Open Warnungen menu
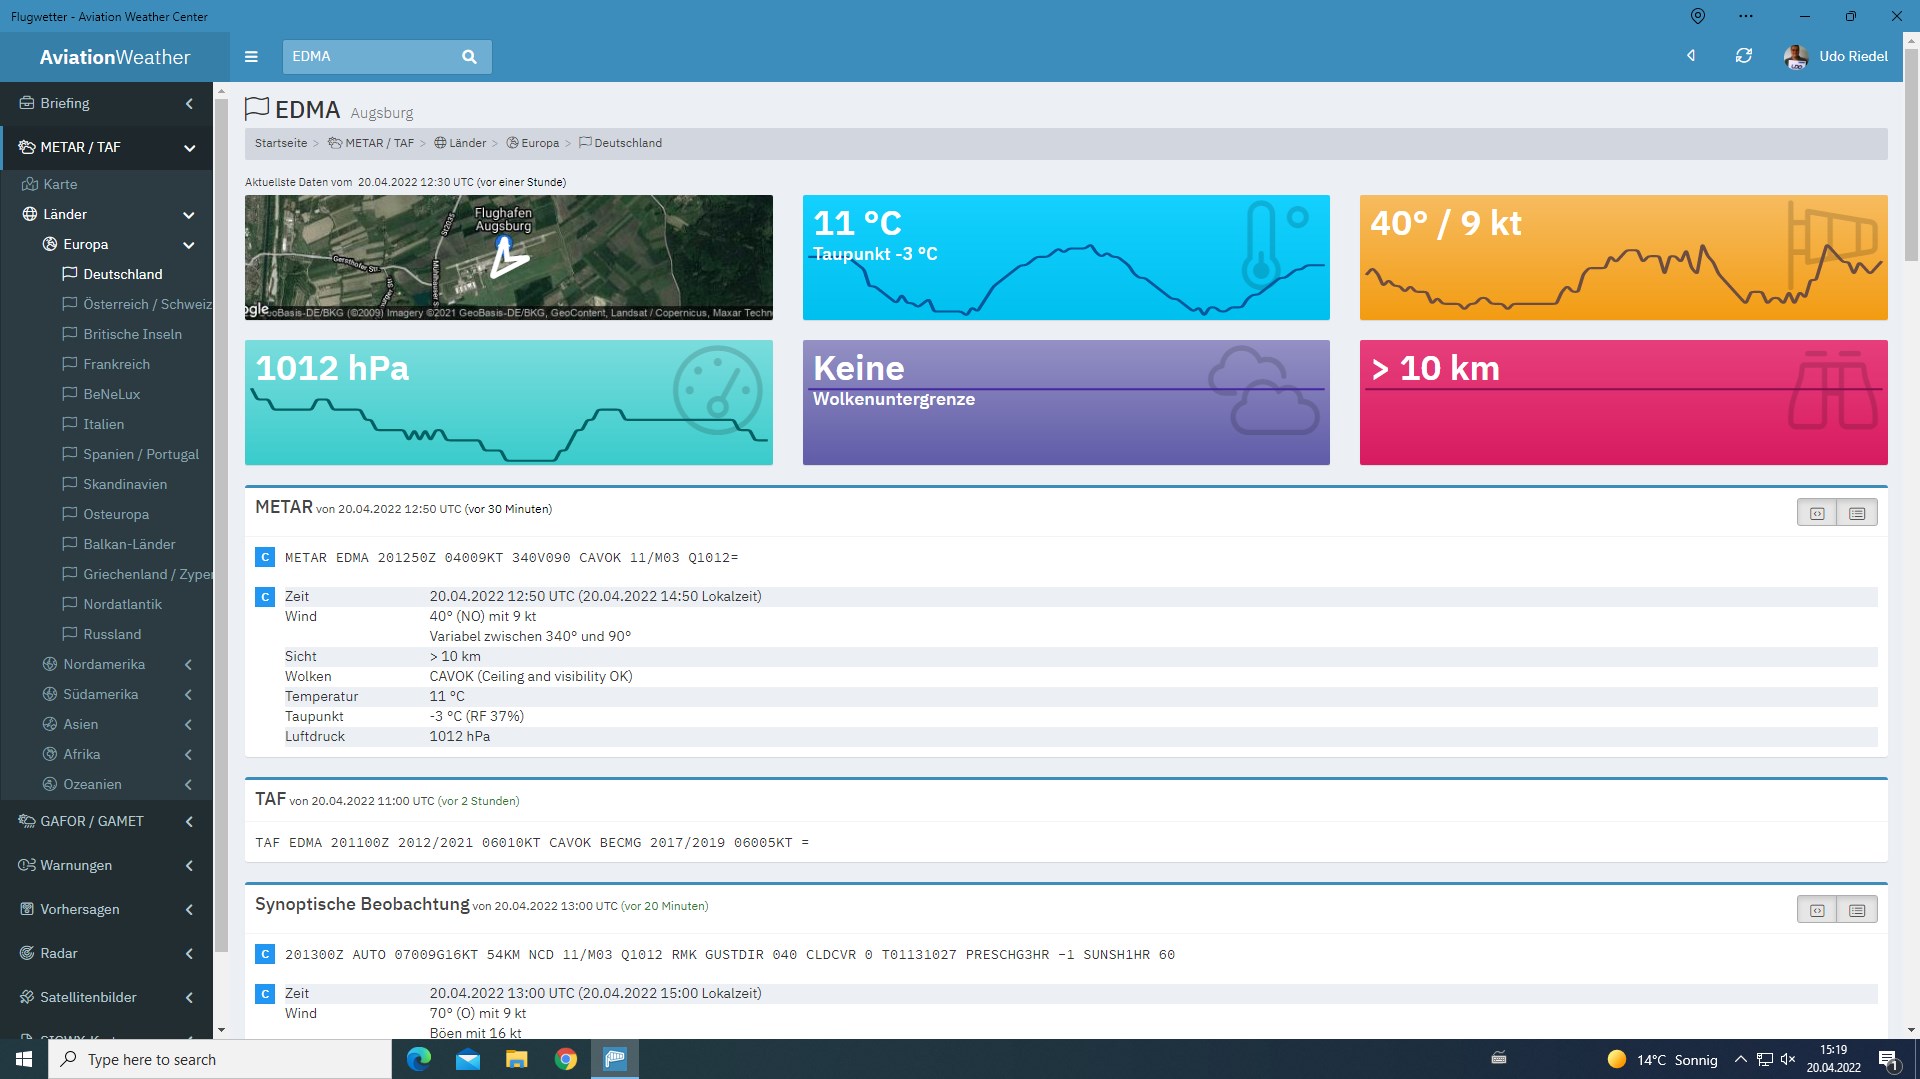This screenshot has width=1920, height=1079. [106, 865]
